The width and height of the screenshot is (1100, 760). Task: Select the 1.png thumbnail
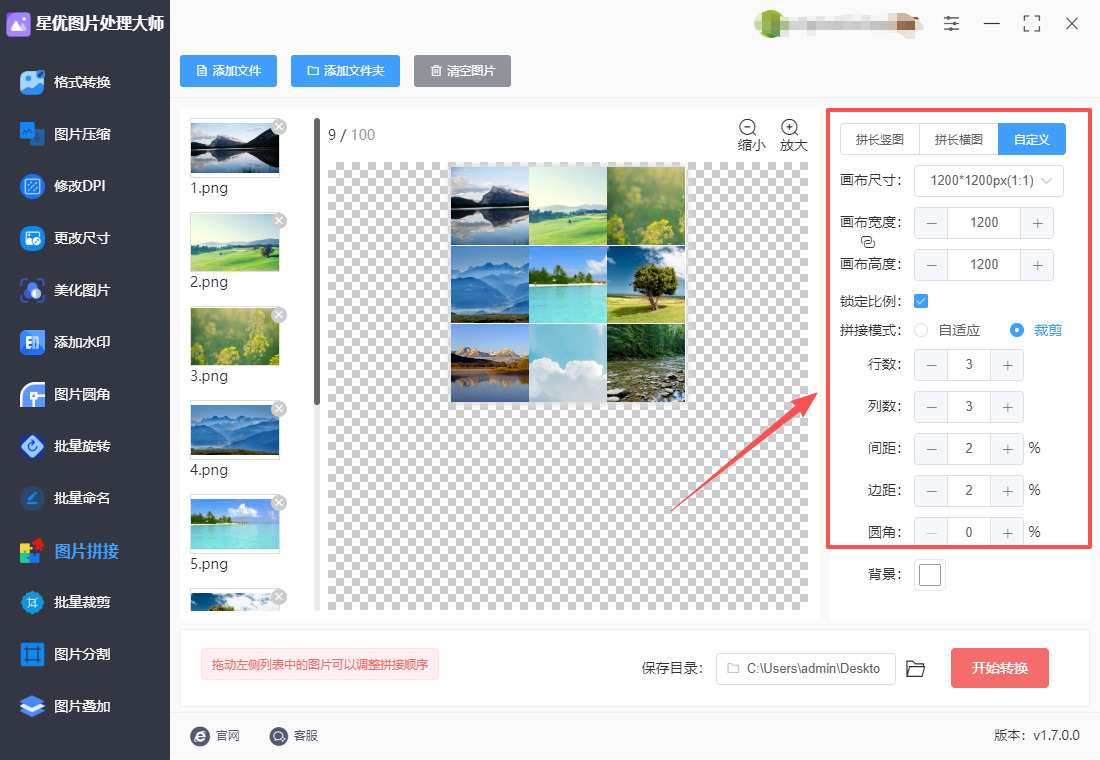[235, 148]
